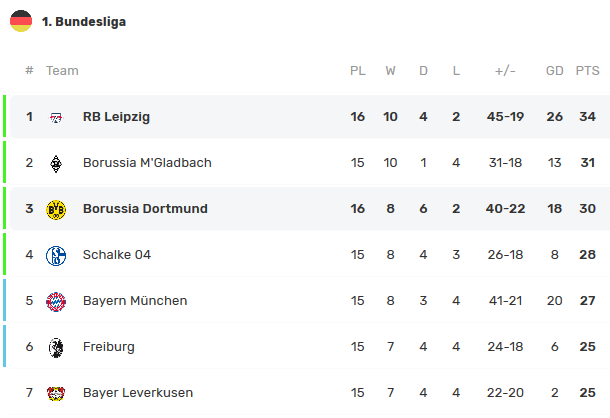Select the Schalke 04 team name
Viewport: 610px width, 418px height.
click(x=117, y=255)
